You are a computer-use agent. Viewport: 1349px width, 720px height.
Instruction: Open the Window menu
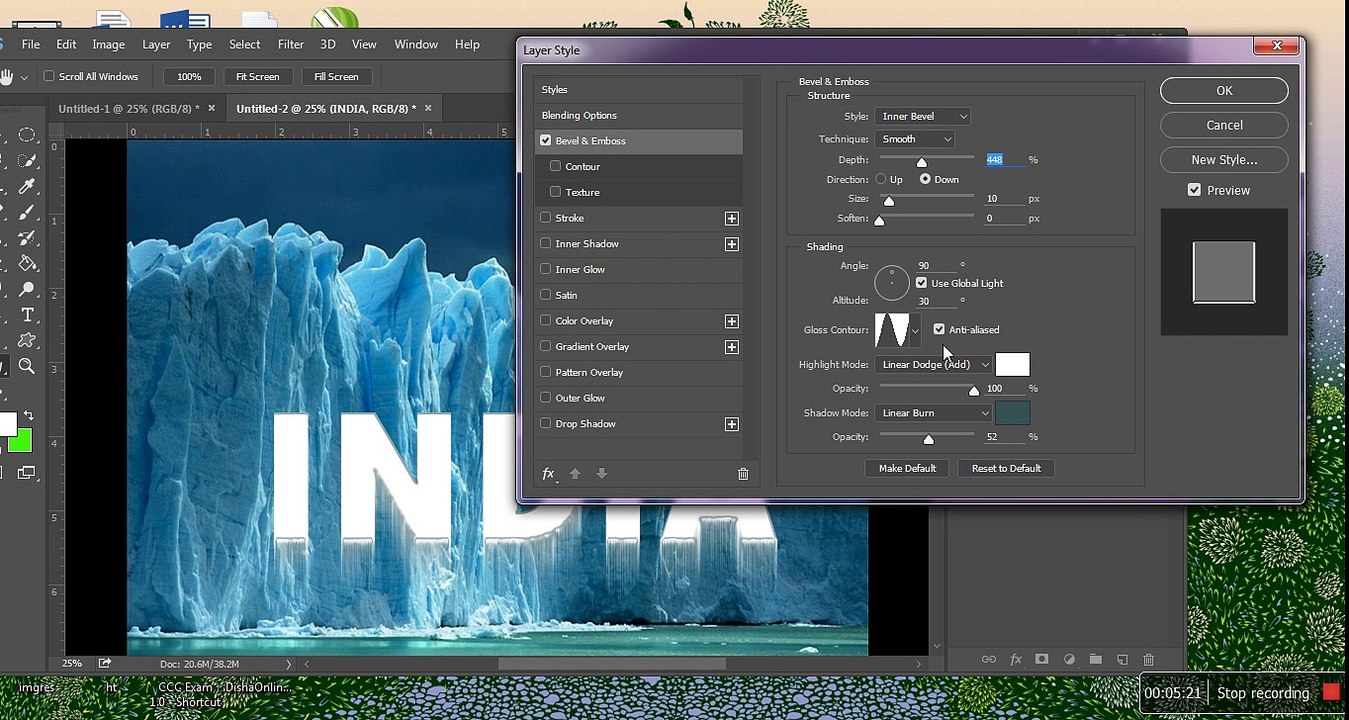tap(416, 44)
